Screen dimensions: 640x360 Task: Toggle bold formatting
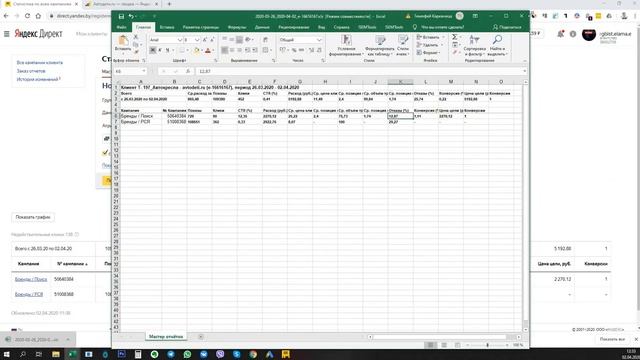[x=153, y=50]
